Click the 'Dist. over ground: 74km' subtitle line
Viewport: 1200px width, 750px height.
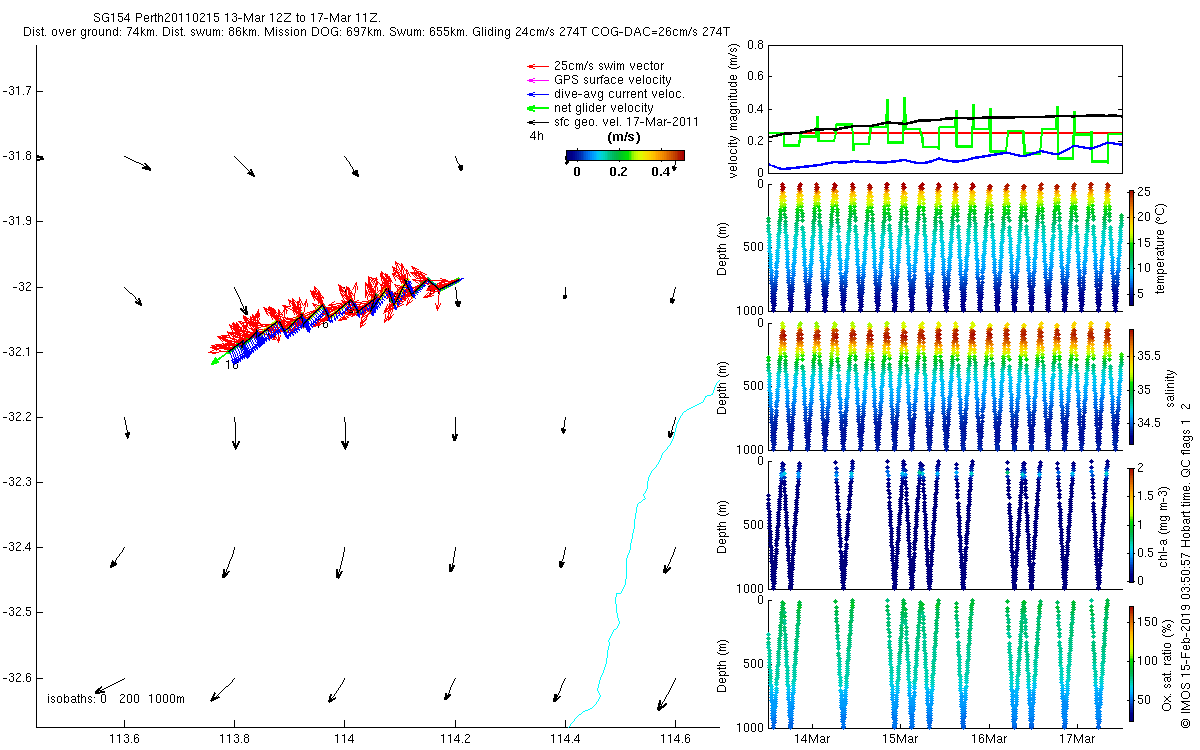pos(376,33)
